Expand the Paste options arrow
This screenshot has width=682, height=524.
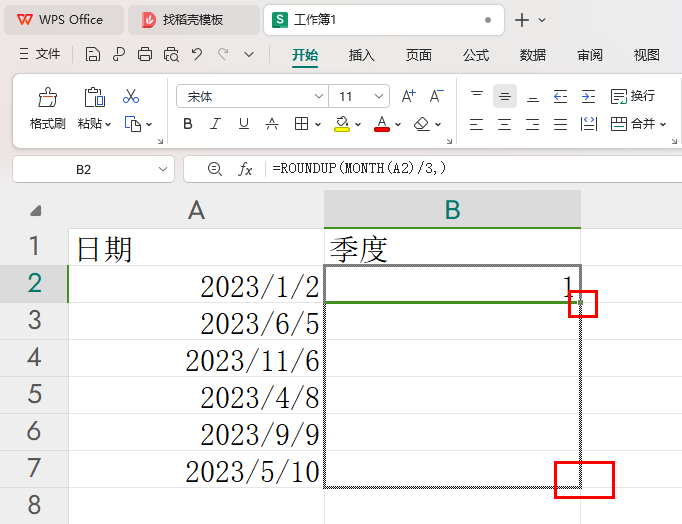point(108,124)
